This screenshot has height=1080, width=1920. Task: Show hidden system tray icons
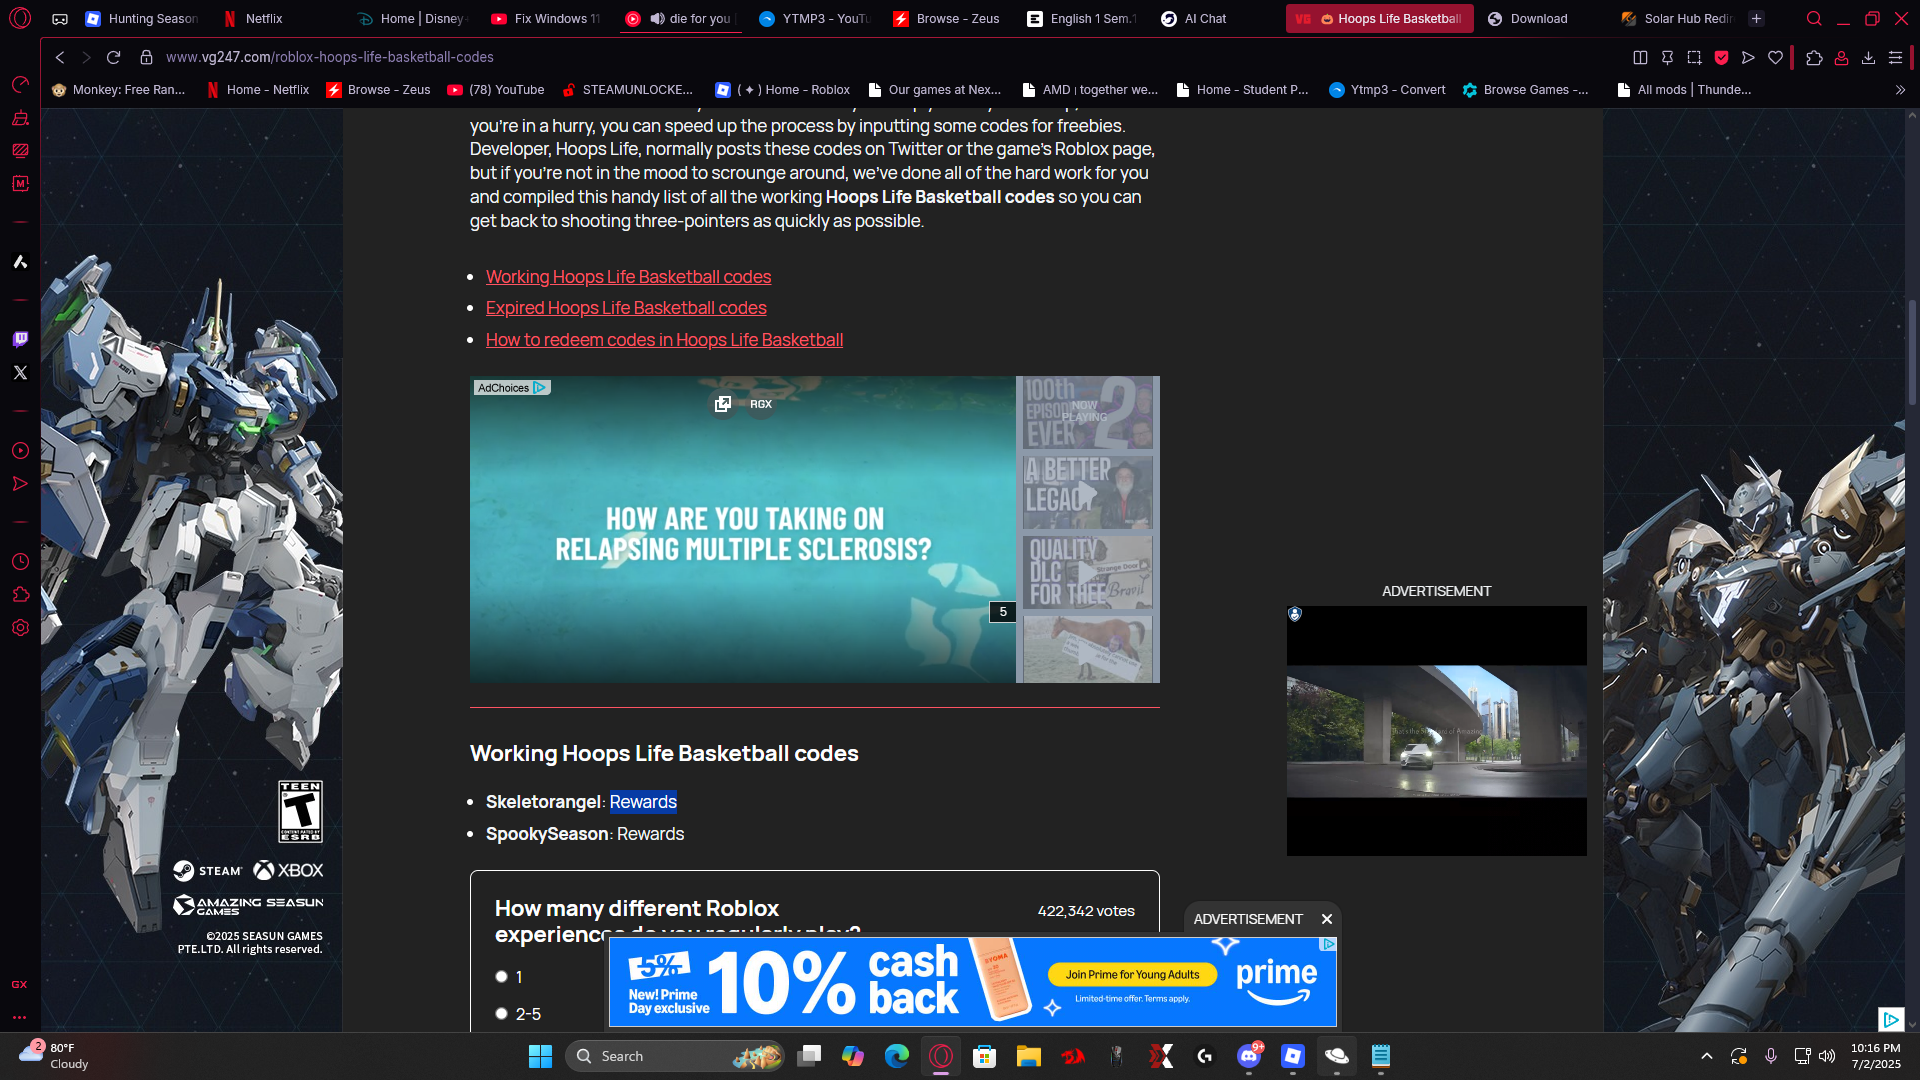1707,1056
